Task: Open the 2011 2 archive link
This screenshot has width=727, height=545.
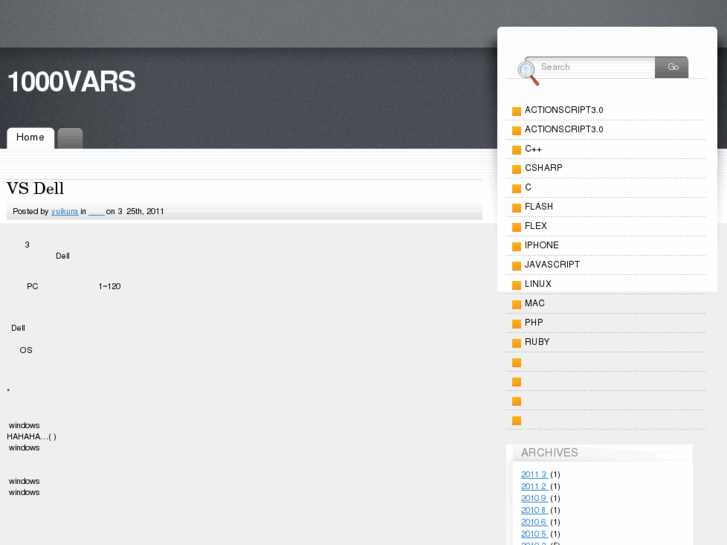Action: 534,487
